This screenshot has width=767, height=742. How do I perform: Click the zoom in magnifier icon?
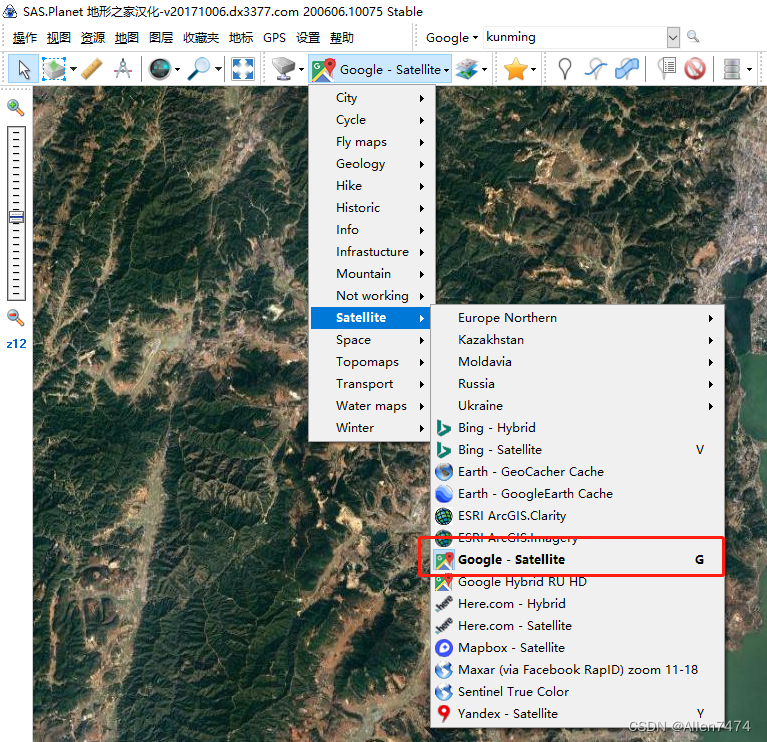(16, 108)
